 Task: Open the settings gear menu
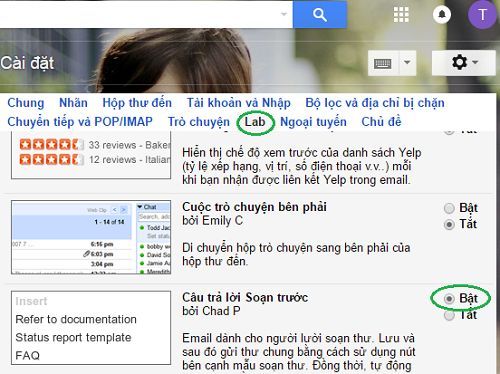(x=464, y=63)
